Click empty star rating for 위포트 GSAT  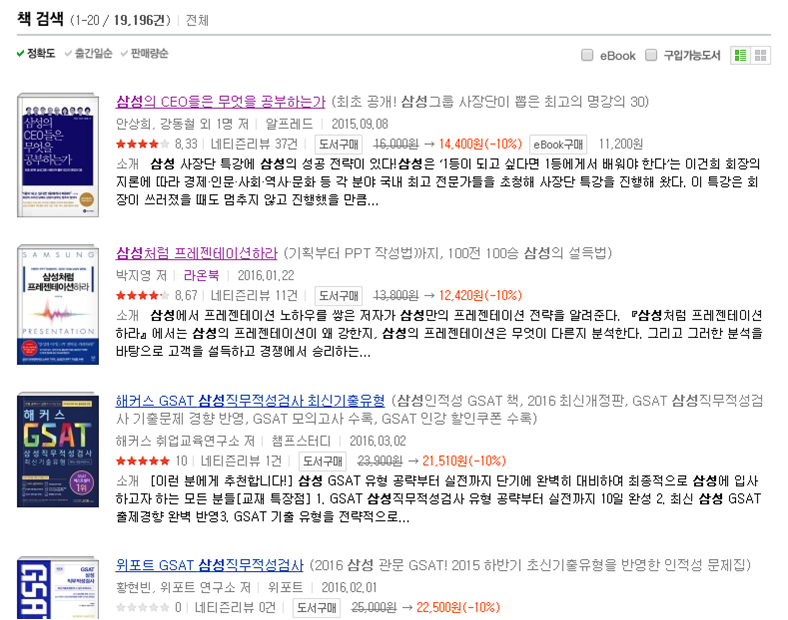149,607
